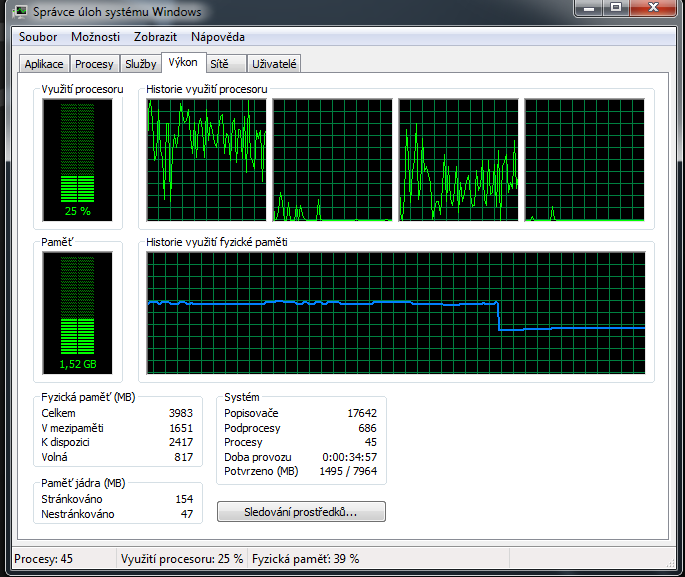The width and height of the screenshot is (685, 577).
Task: Click the Systém group label
Action: (x=242, y=397)
